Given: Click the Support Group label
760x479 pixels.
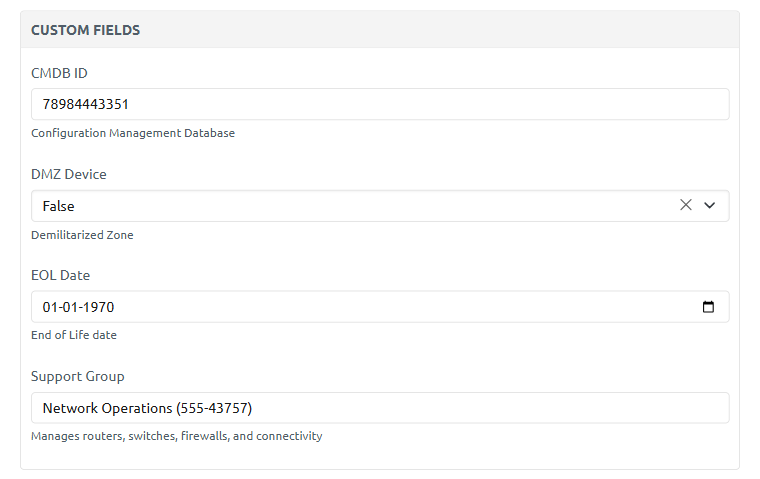Looking at the screenshot, I should point(78,376).
